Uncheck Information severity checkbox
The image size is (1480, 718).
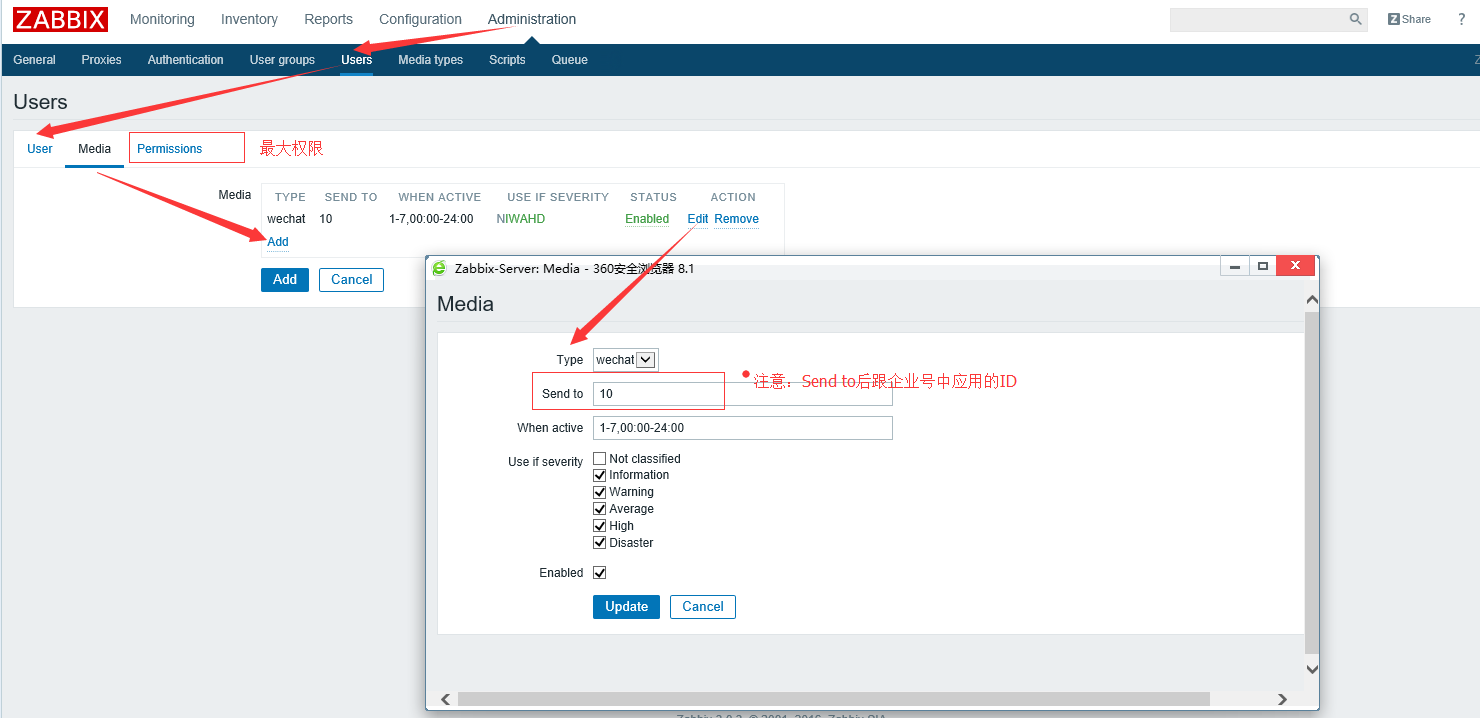(x=600, y=475)
